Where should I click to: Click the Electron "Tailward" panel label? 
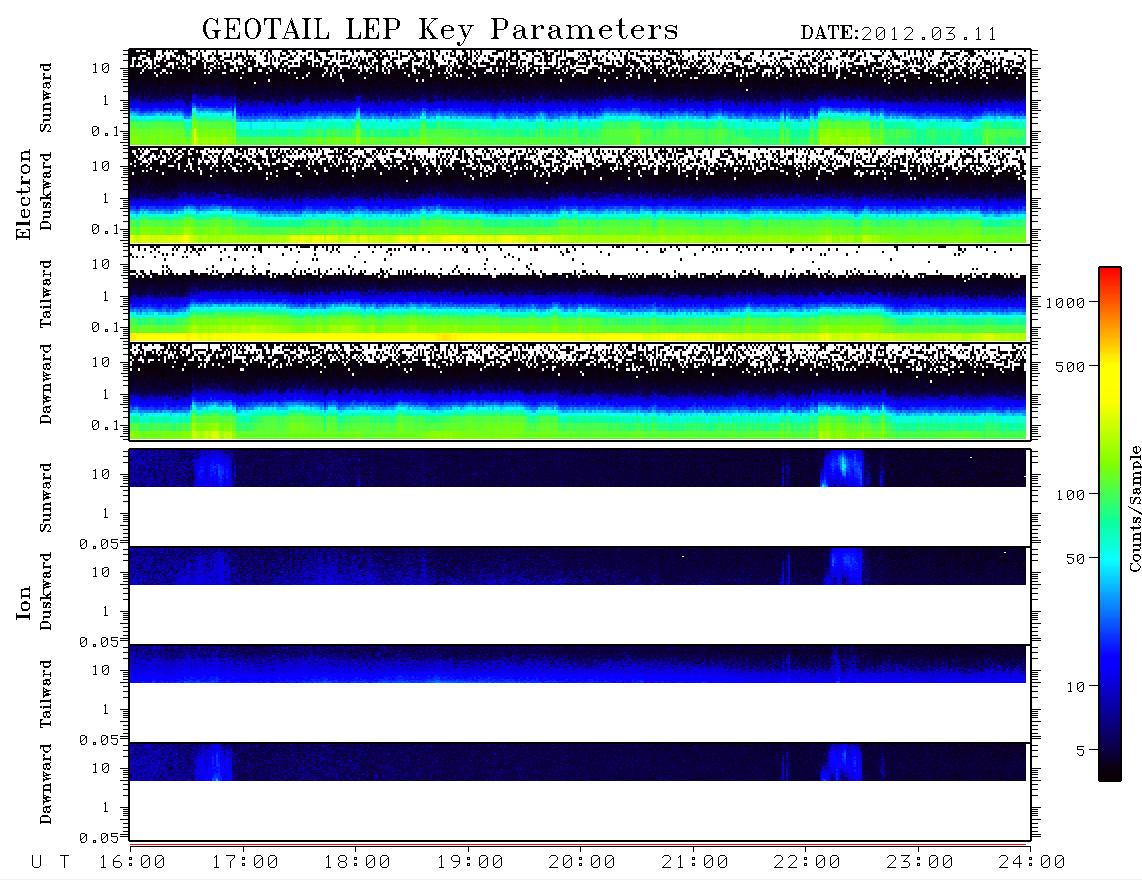pyautogui.click(x=46, y=294)
